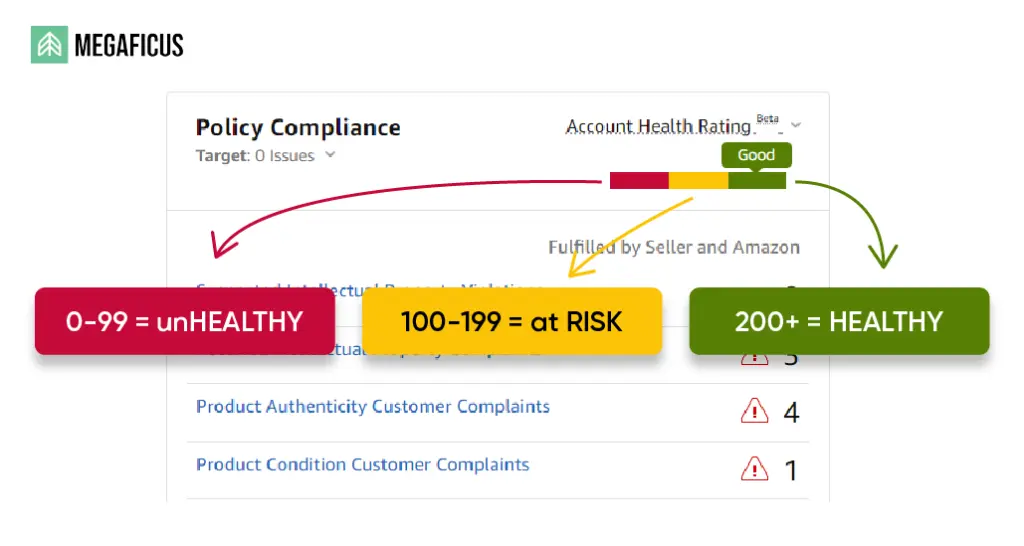Click the Fulfilled by Seller and Amazon text
The height and width of the screenshot is (546, 1024).
point(674,247)
